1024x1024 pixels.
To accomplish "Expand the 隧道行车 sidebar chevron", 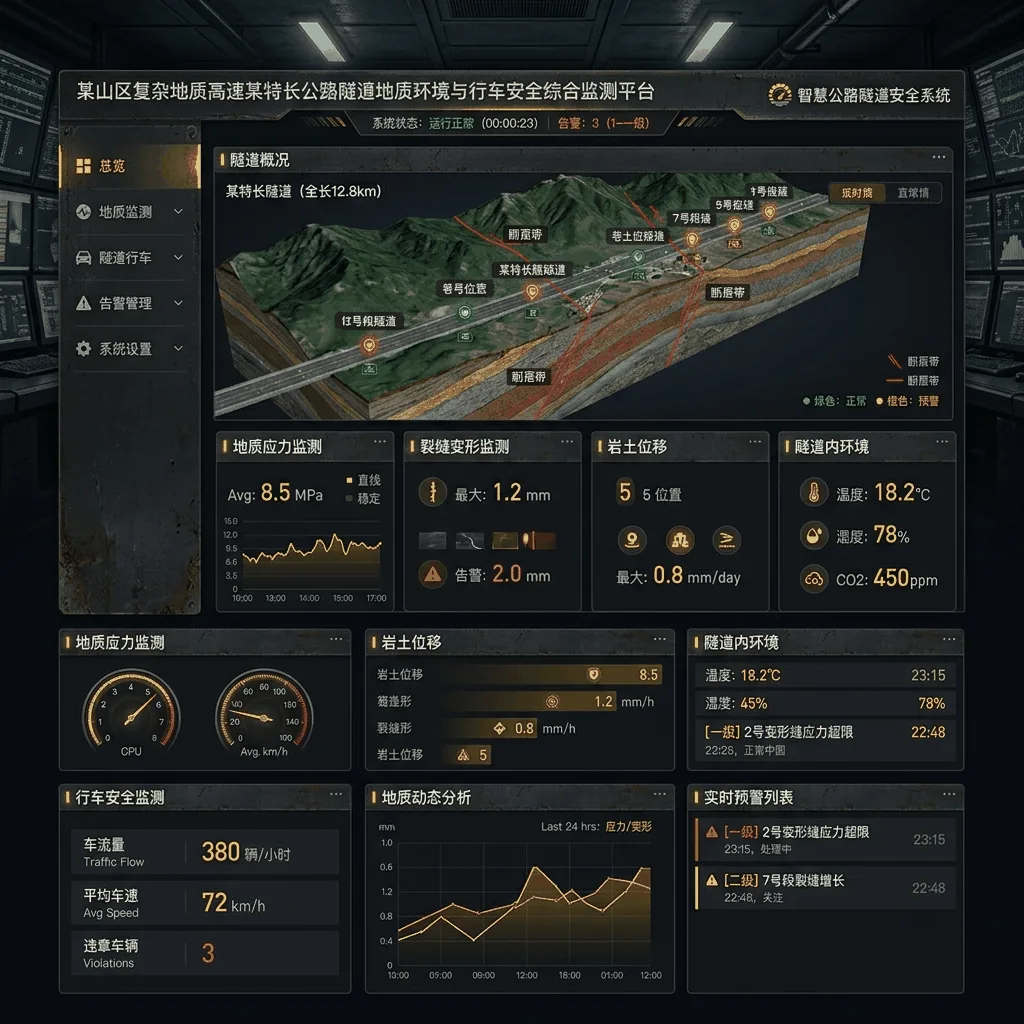I will [x=178, y=257].
